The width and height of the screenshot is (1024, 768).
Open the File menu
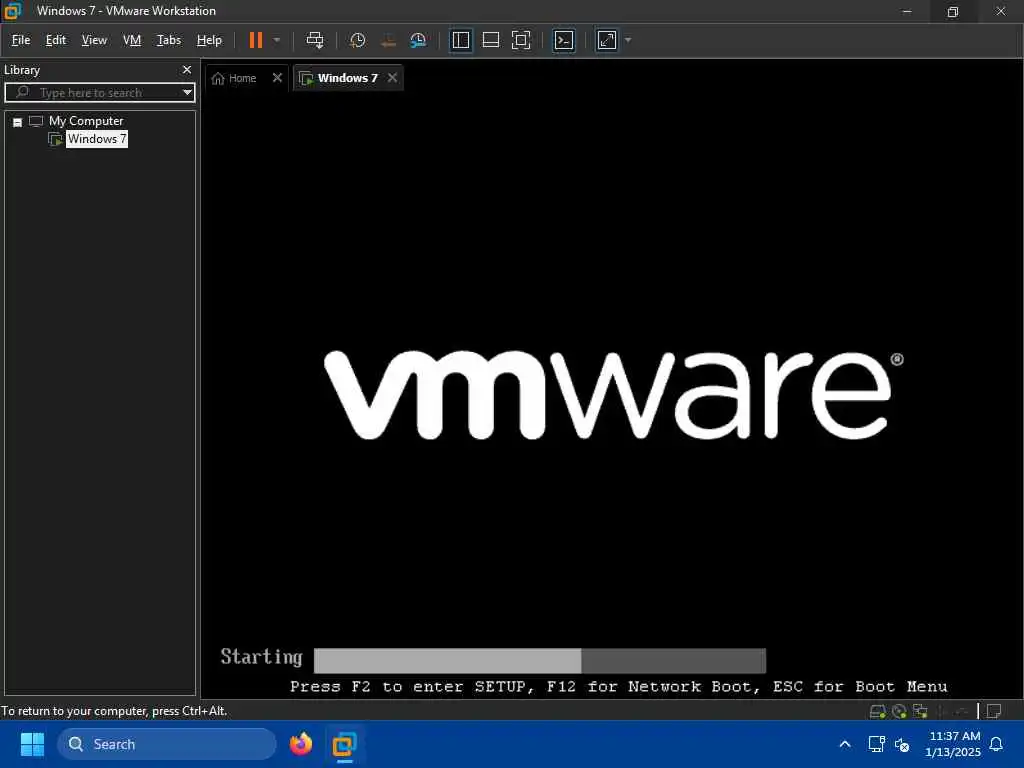[21, 40]
